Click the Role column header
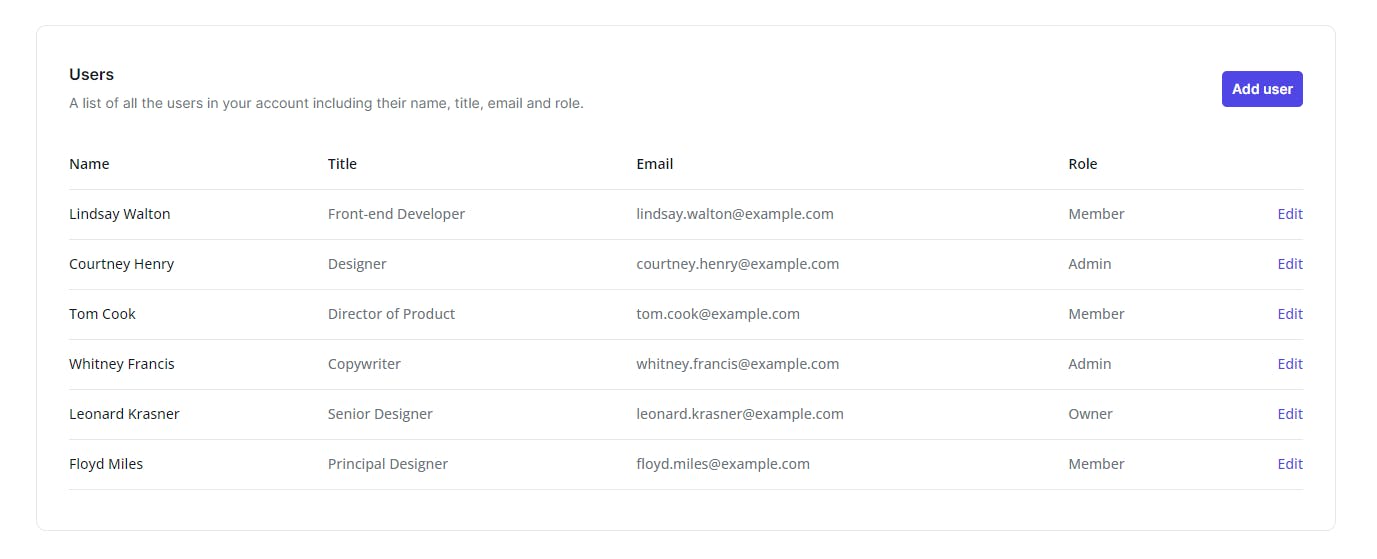Viewport: 1377px width, 559px height. 1083,164
